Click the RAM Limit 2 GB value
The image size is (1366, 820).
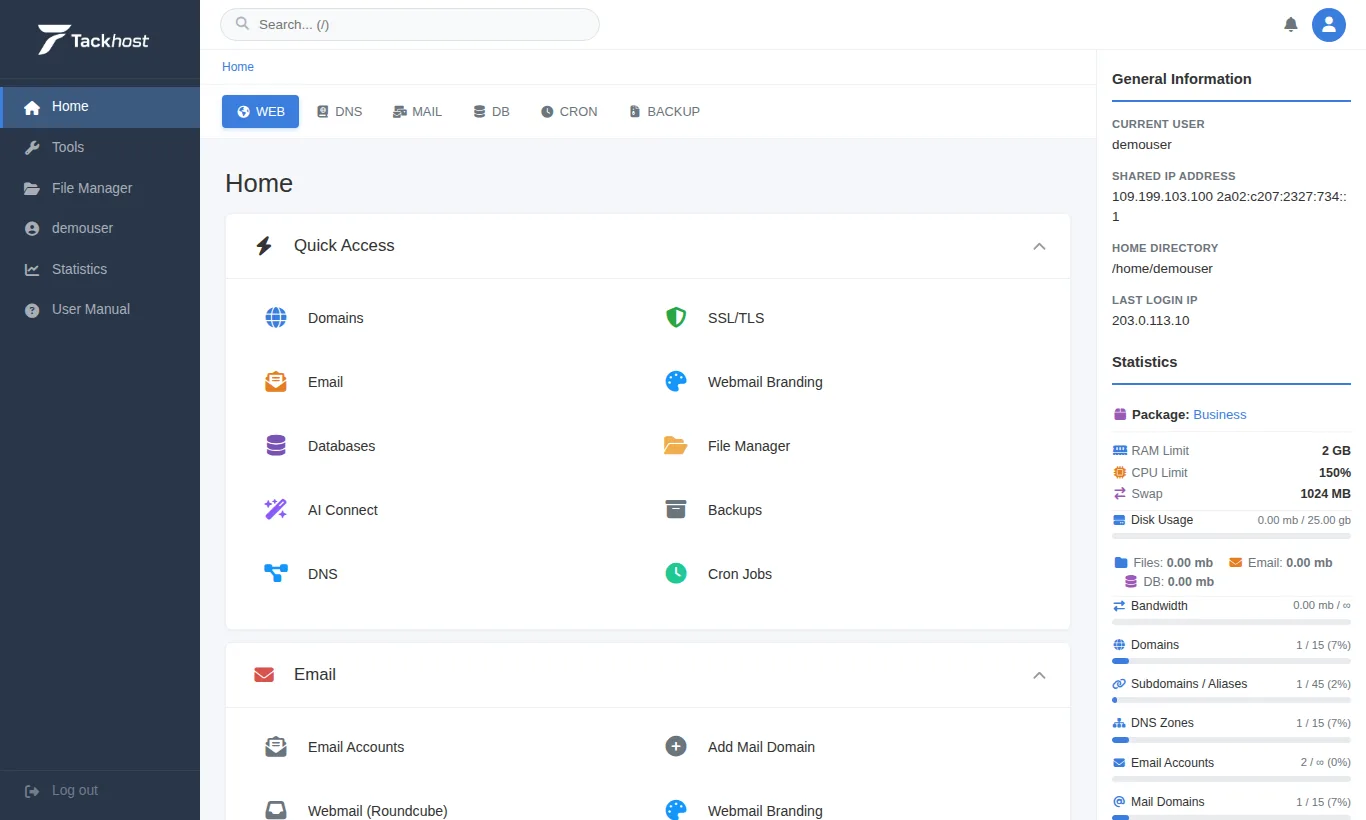[x=1336, y=451]
